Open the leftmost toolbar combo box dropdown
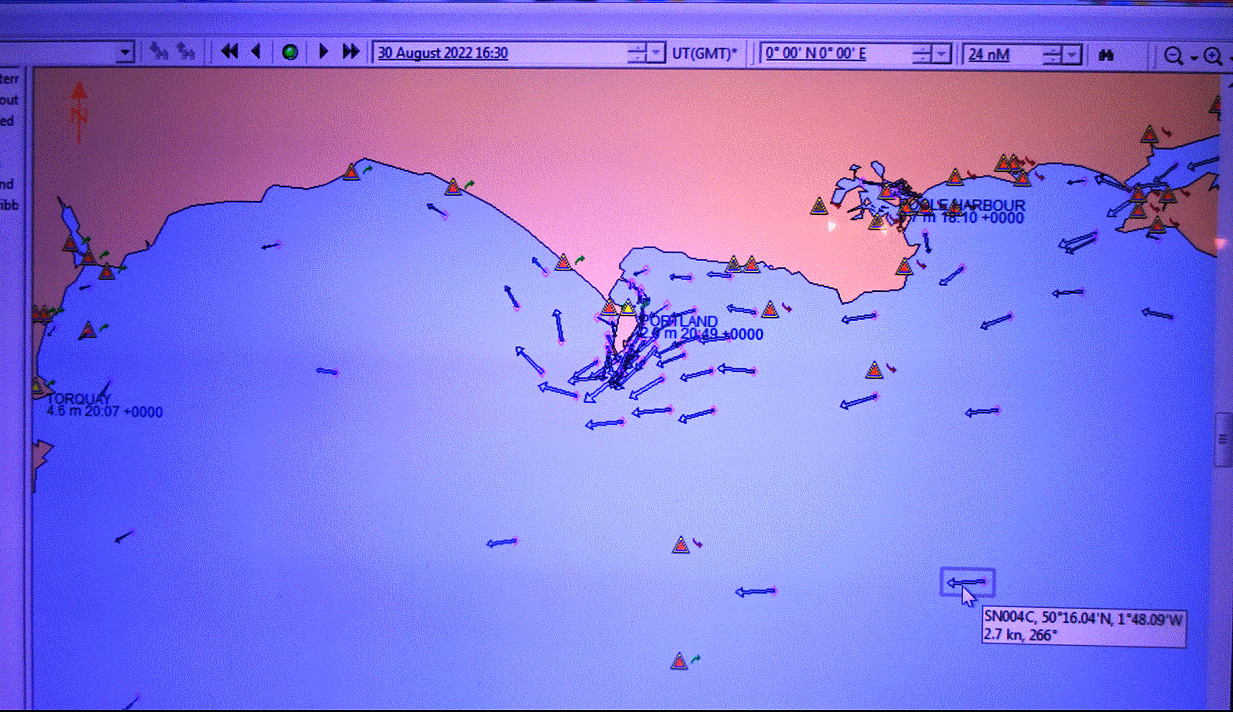1233x712 pixels. pyautogui.click(x=125, y=53)
